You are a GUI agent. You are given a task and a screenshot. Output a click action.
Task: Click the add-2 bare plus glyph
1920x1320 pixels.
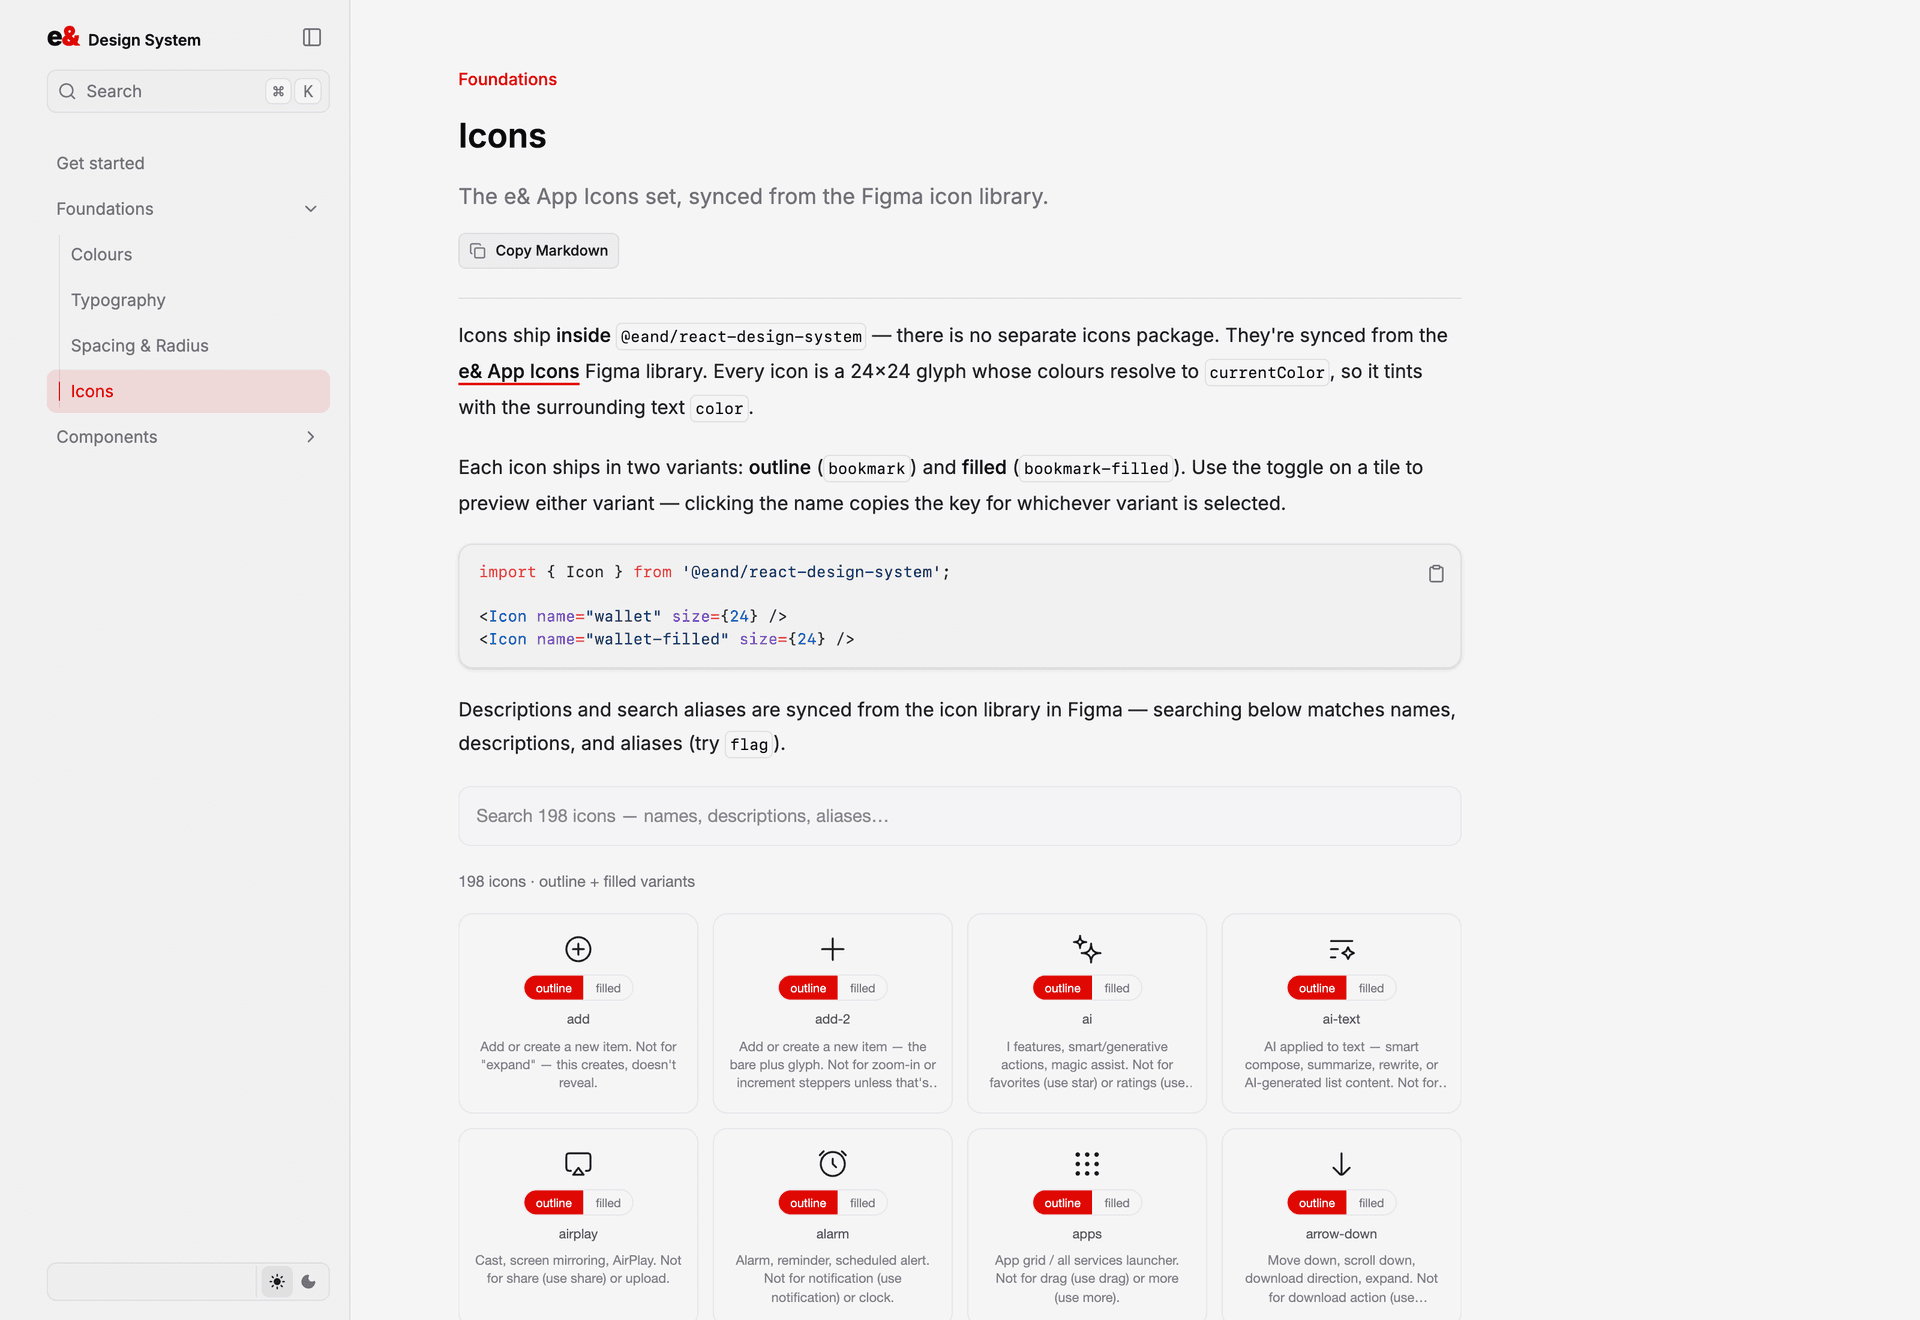pos(833,949)
